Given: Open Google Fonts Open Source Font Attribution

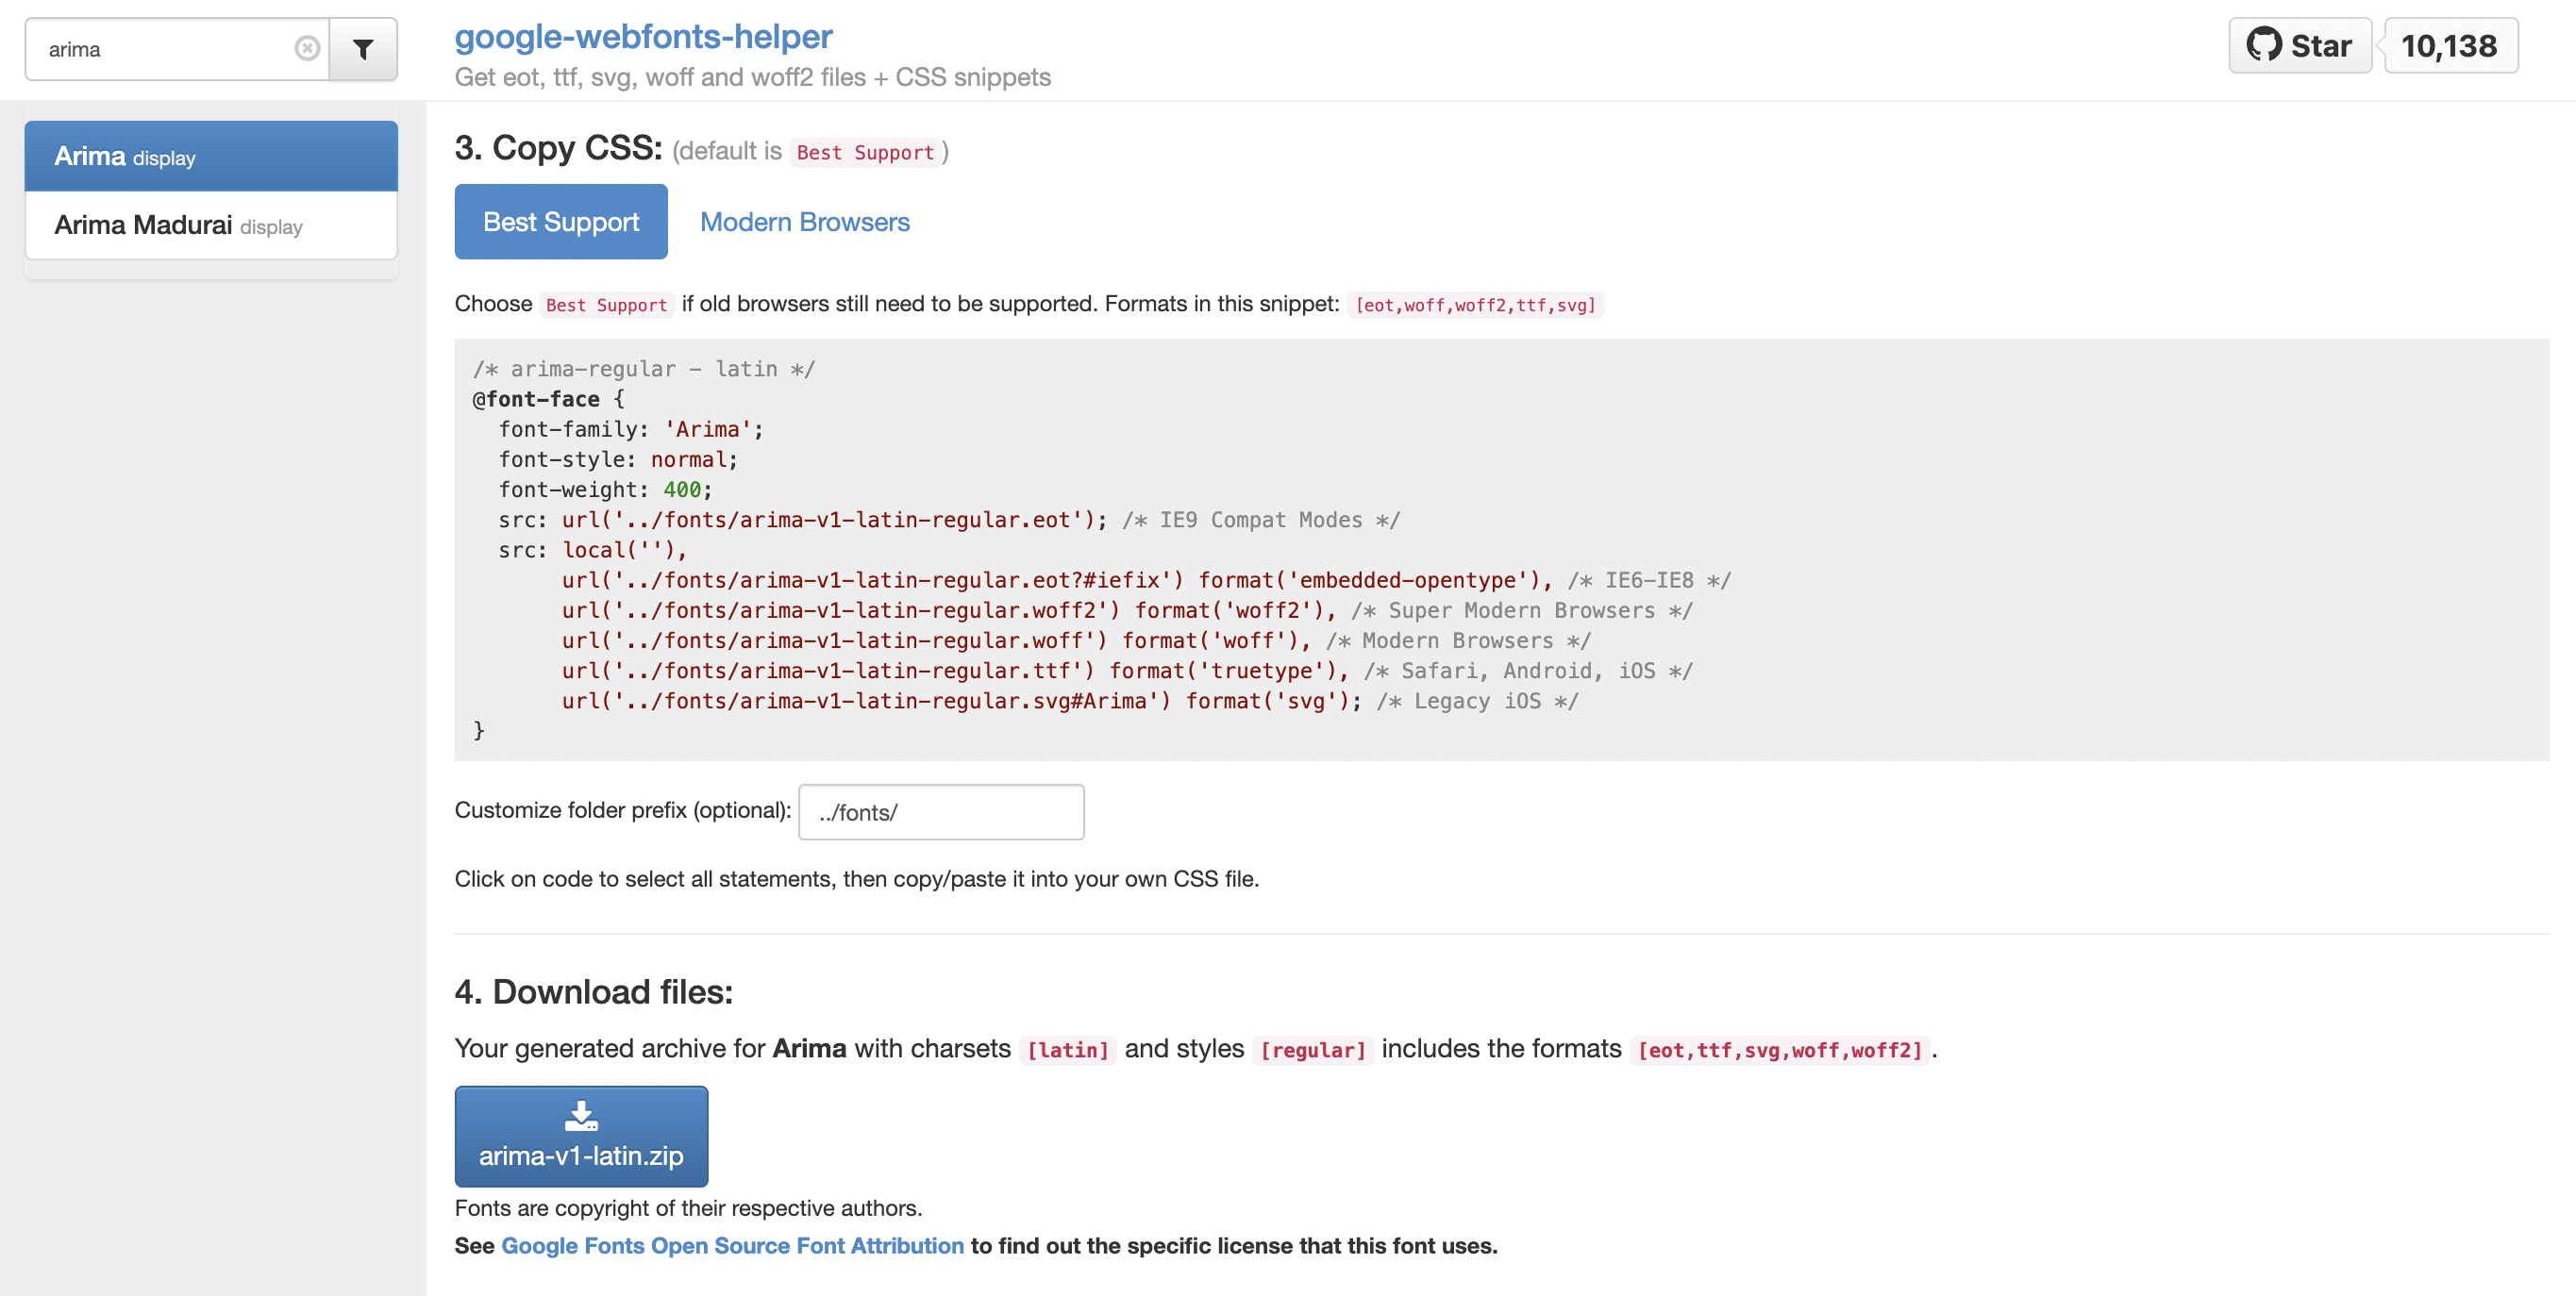Looking at the screenshot, I should click(x=732, y=1245).
